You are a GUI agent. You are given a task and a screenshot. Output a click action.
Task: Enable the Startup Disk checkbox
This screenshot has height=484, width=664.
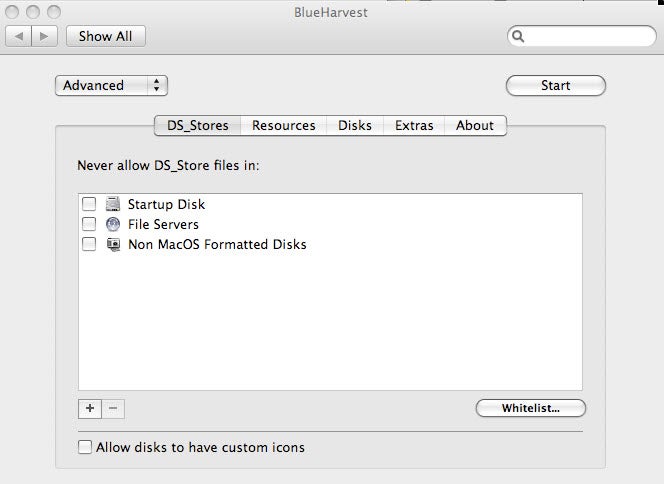pyautogui.click(x=89, y=204)
